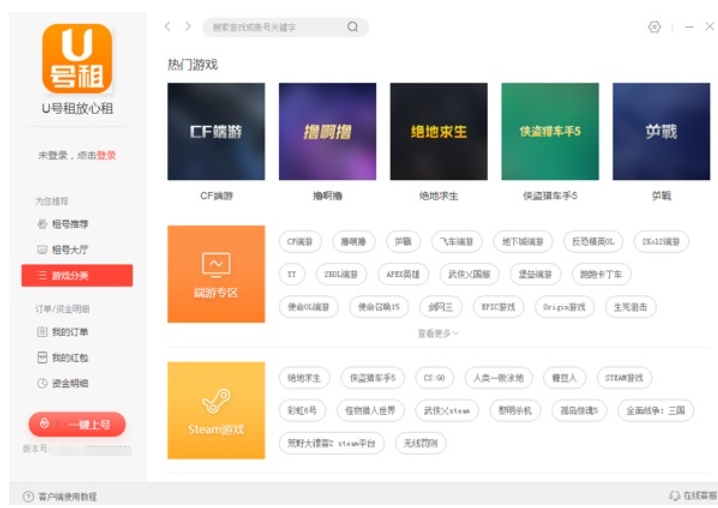The image size is (718, 508).
Task: Select the 地下城端游 tag
Action: [522, 241]
